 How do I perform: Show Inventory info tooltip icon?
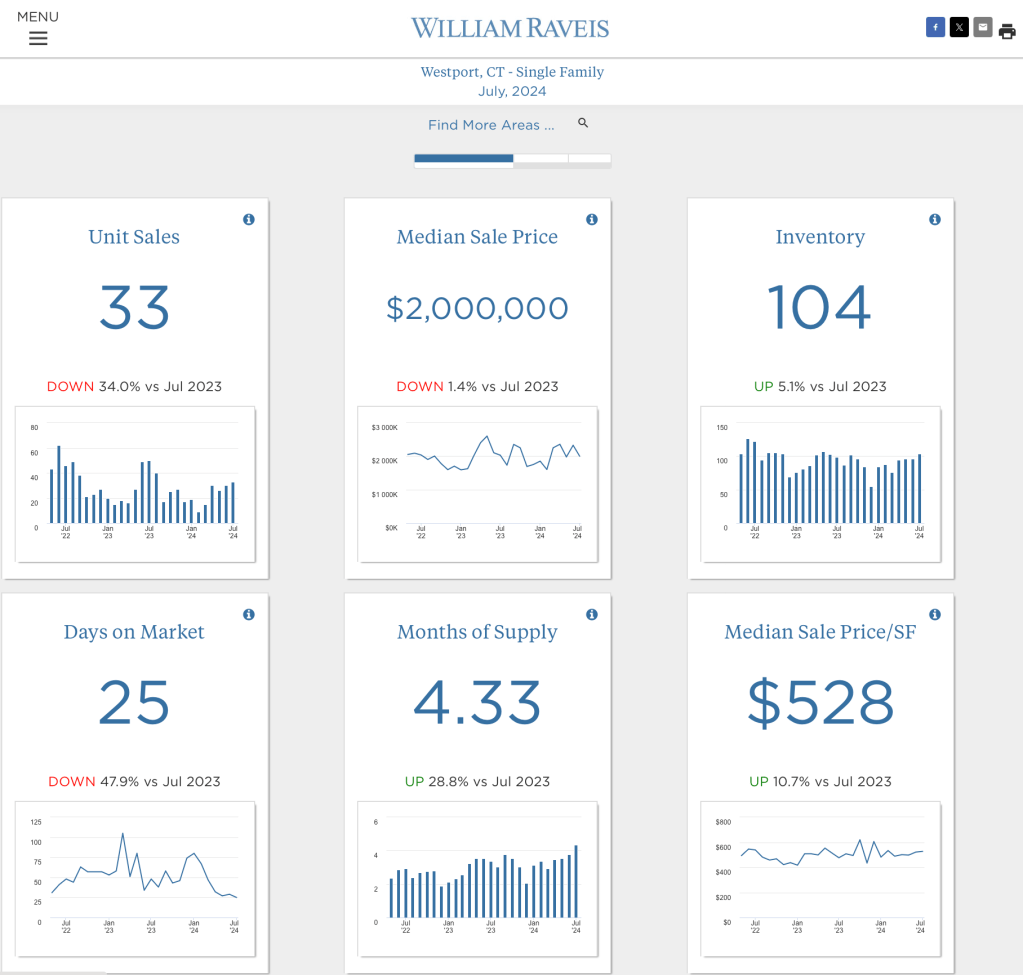click(x=935, y=219)
